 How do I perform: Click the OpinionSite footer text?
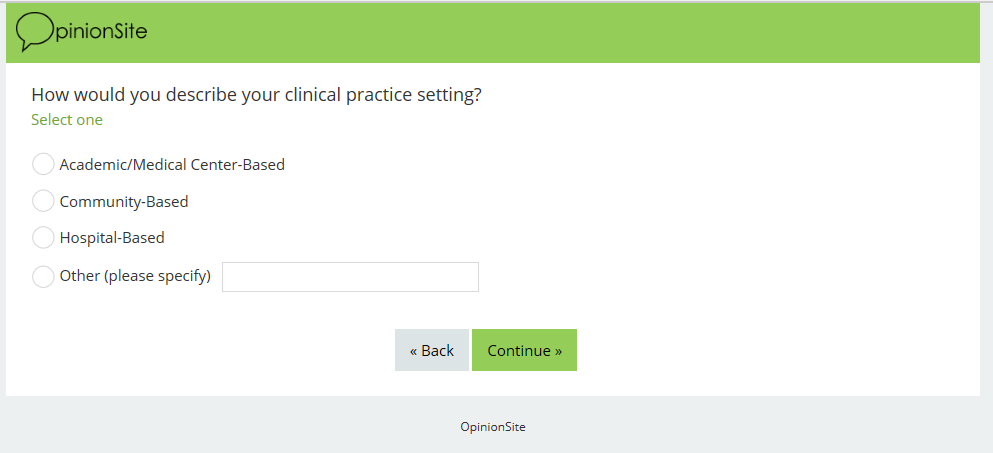493,427
